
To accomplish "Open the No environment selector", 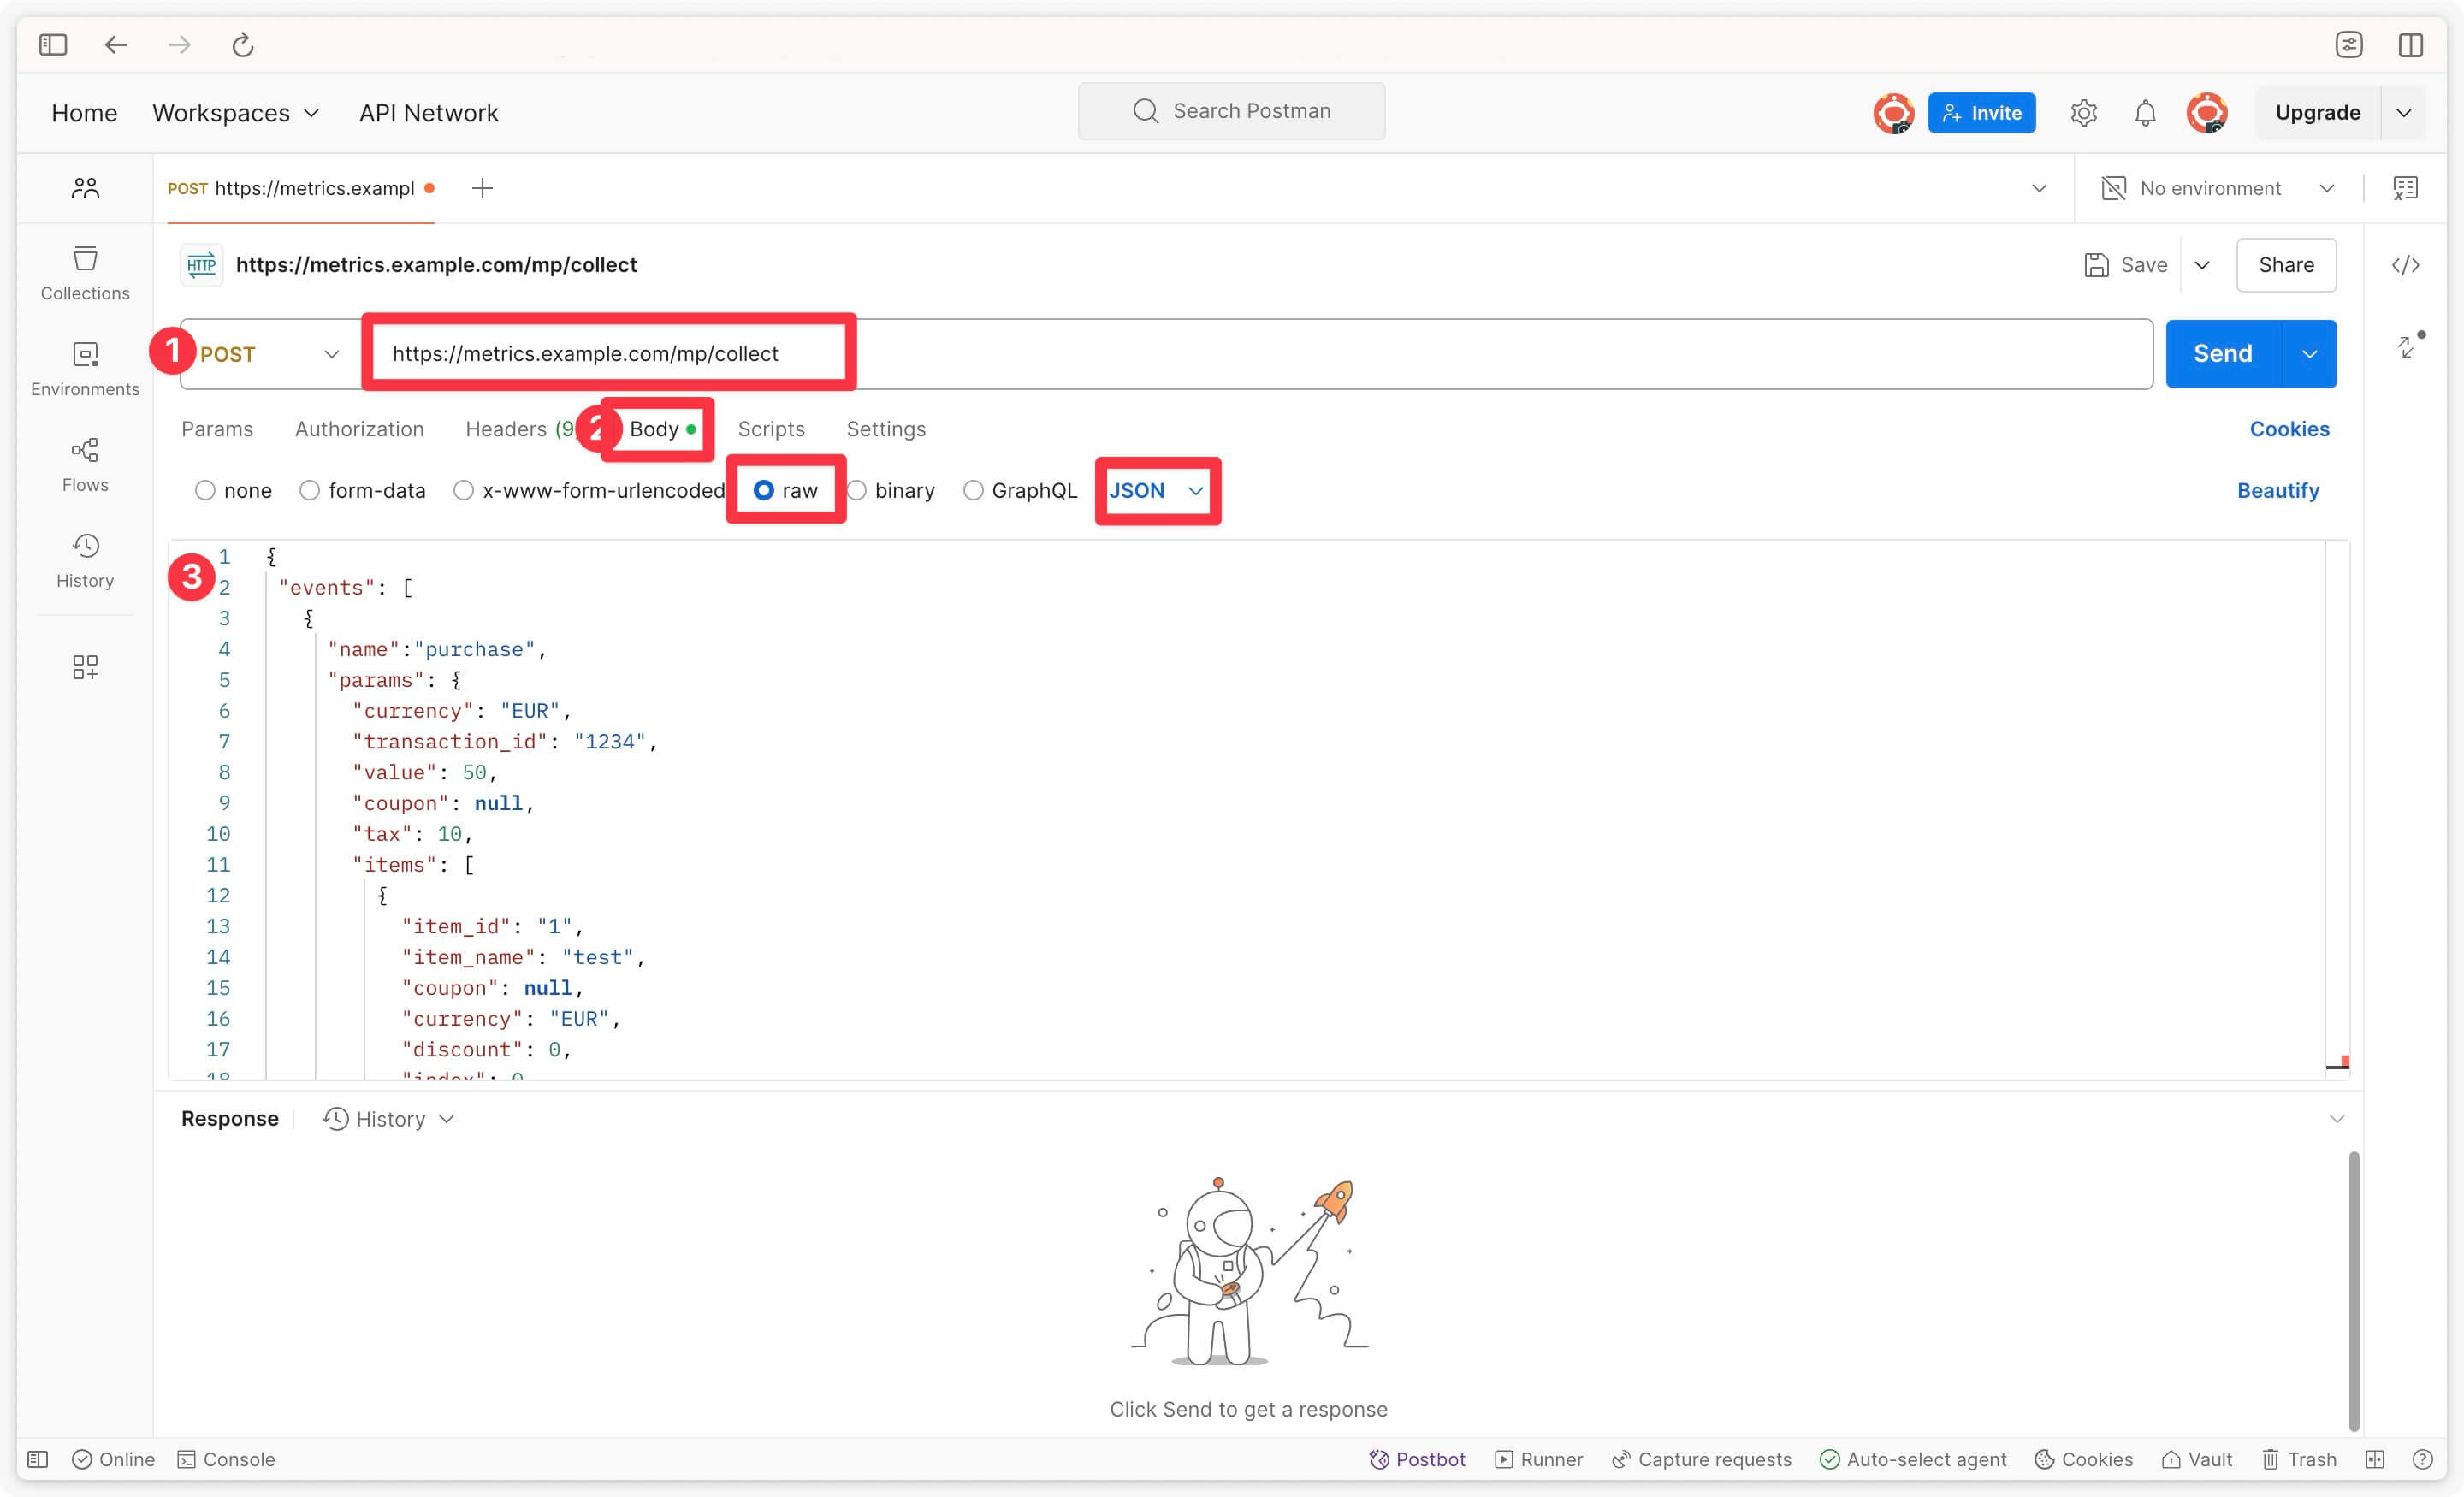I will [2218, 188].
